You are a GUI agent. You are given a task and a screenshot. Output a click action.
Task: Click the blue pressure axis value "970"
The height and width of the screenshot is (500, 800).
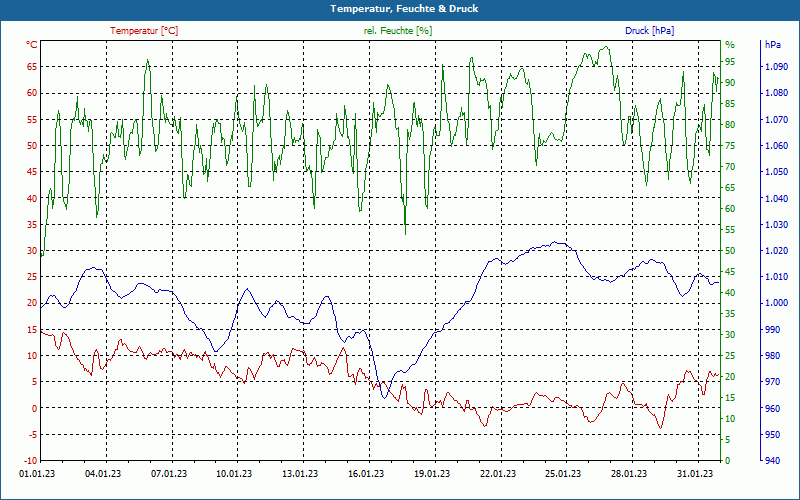pos(772,382)
